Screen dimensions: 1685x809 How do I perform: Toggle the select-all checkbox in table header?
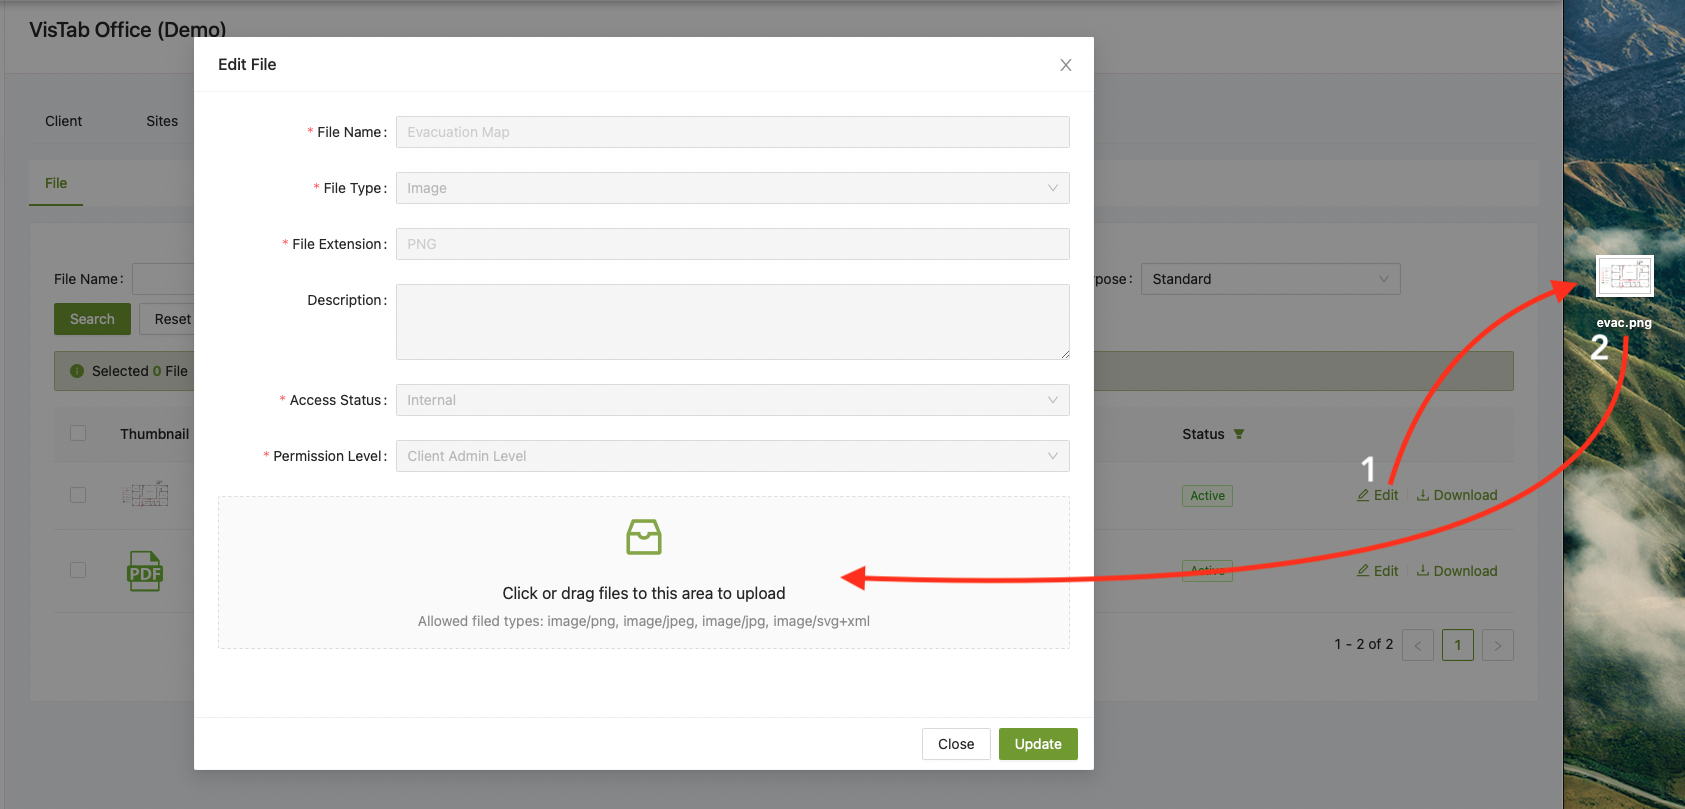pos(78,433)
